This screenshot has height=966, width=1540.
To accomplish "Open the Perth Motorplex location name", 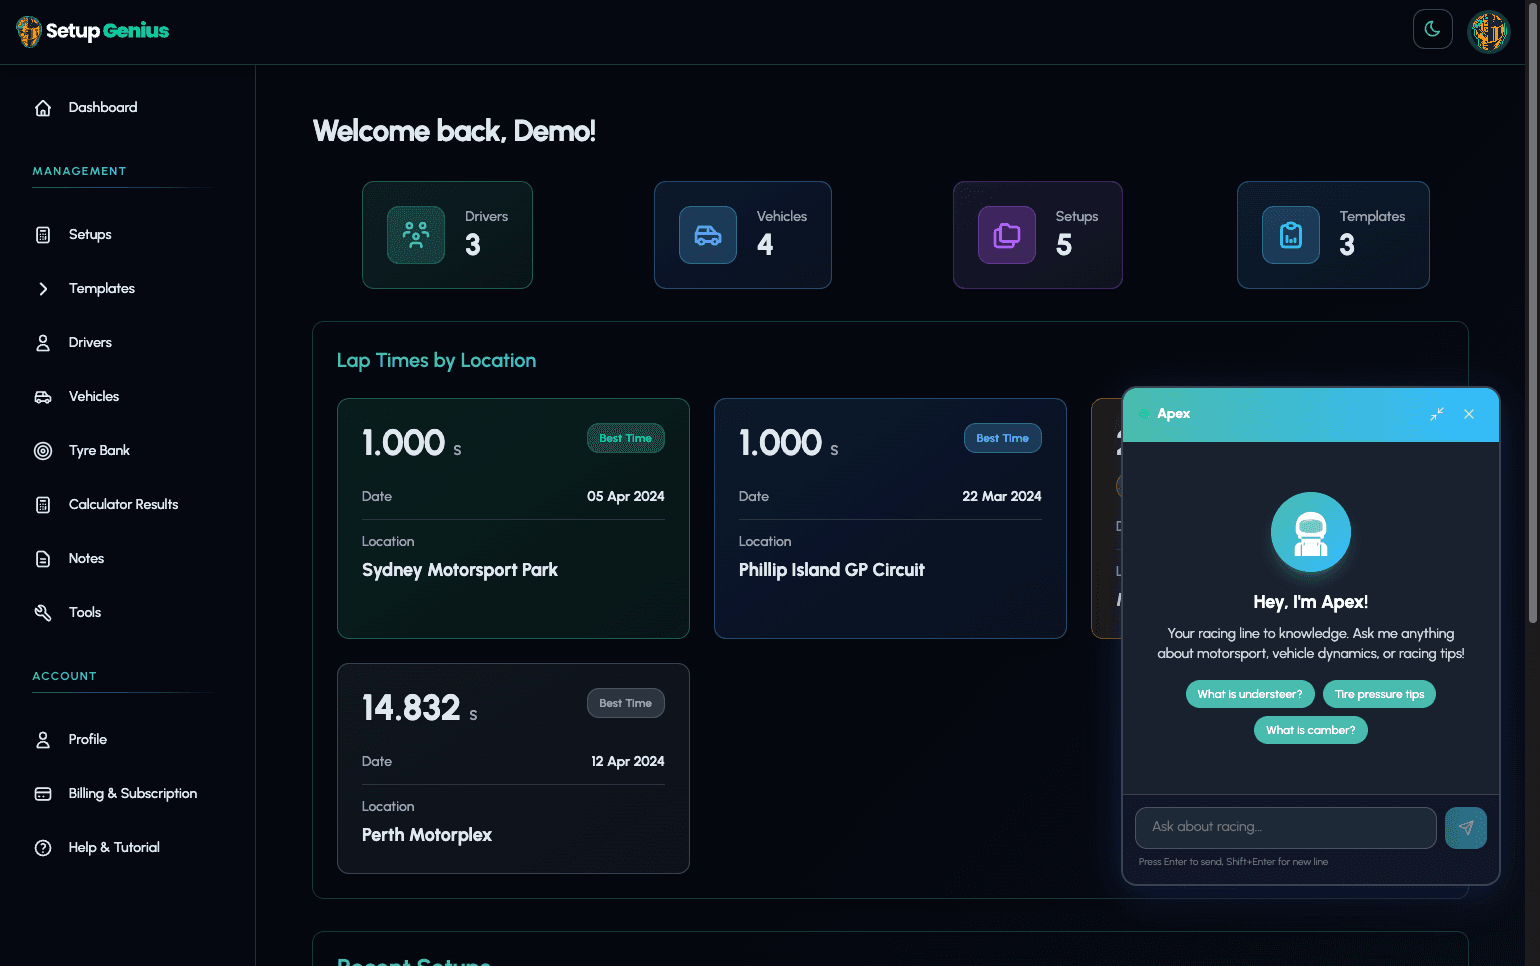I will point(427,835).
